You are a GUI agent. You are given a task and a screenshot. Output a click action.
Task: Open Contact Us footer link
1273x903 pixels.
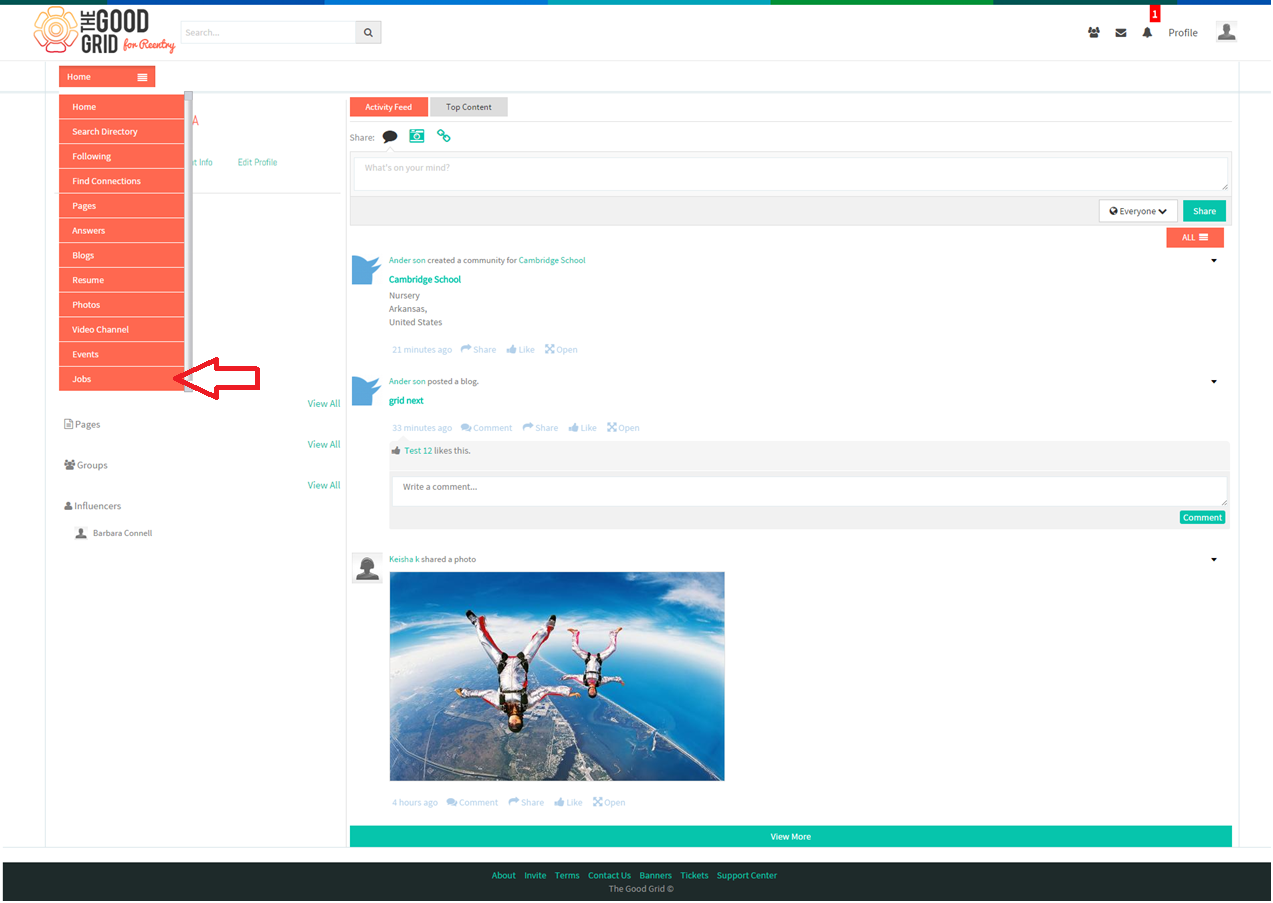click(x=609, y=876)
